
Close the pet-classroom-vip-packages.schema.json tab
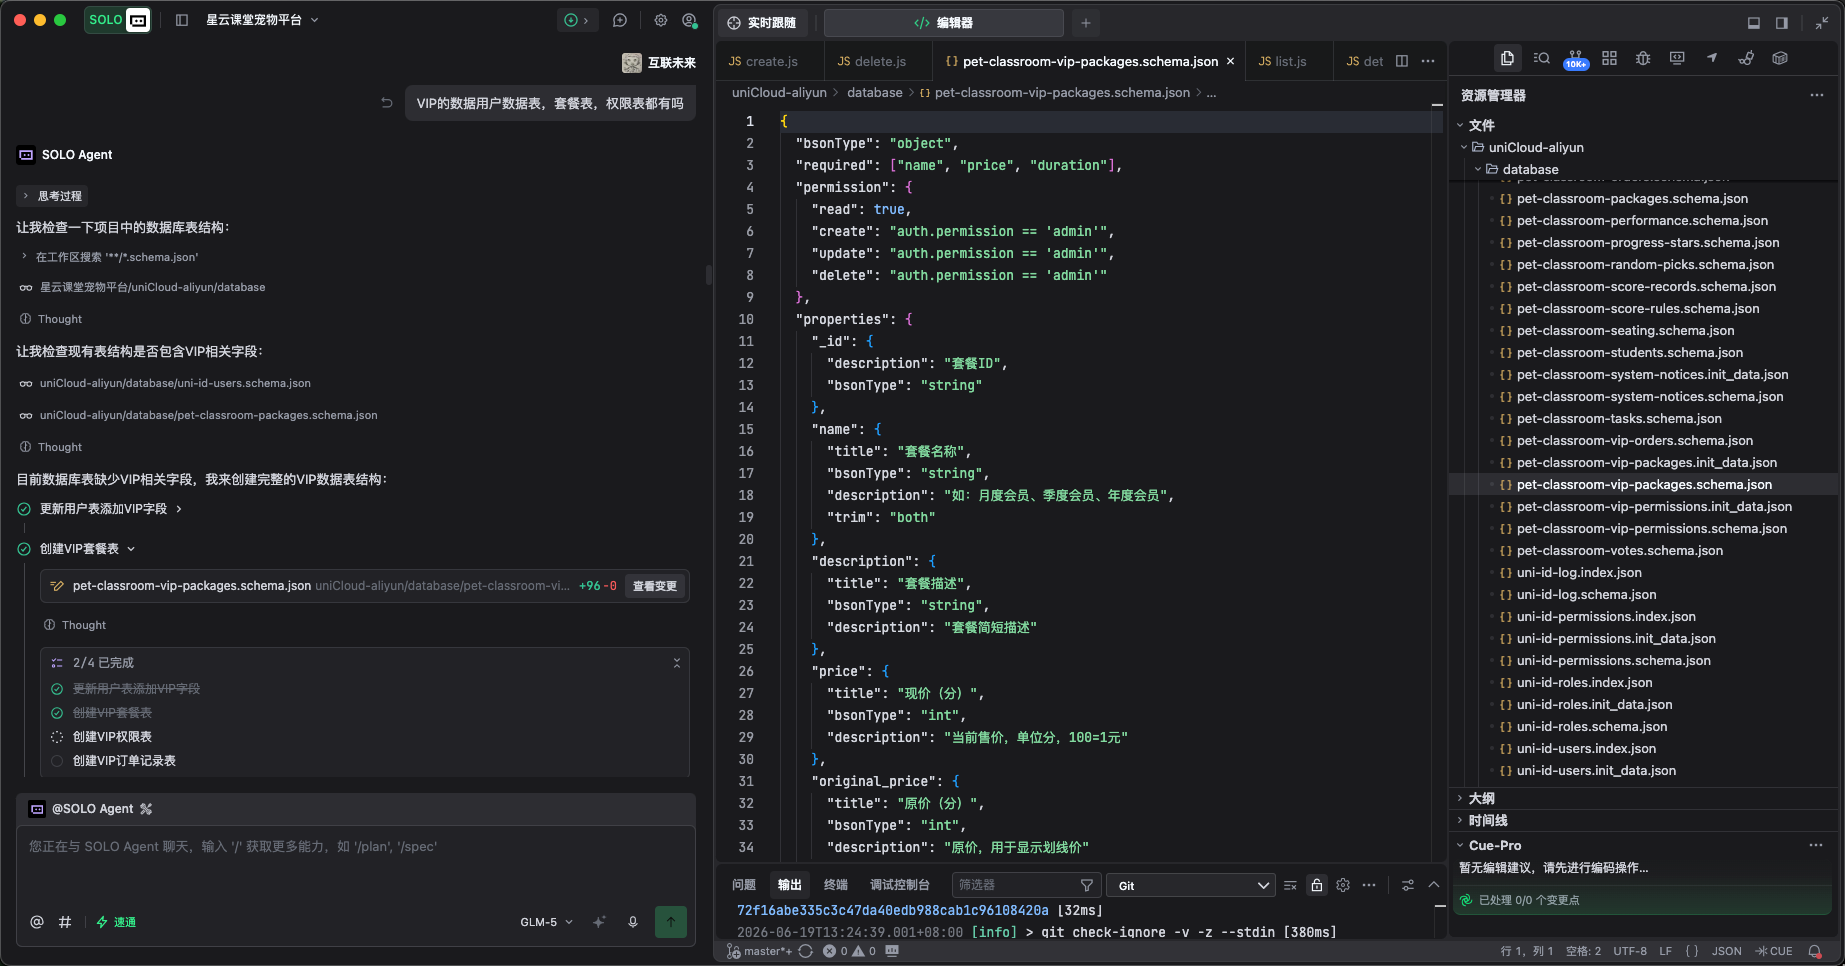(1230, 61)
